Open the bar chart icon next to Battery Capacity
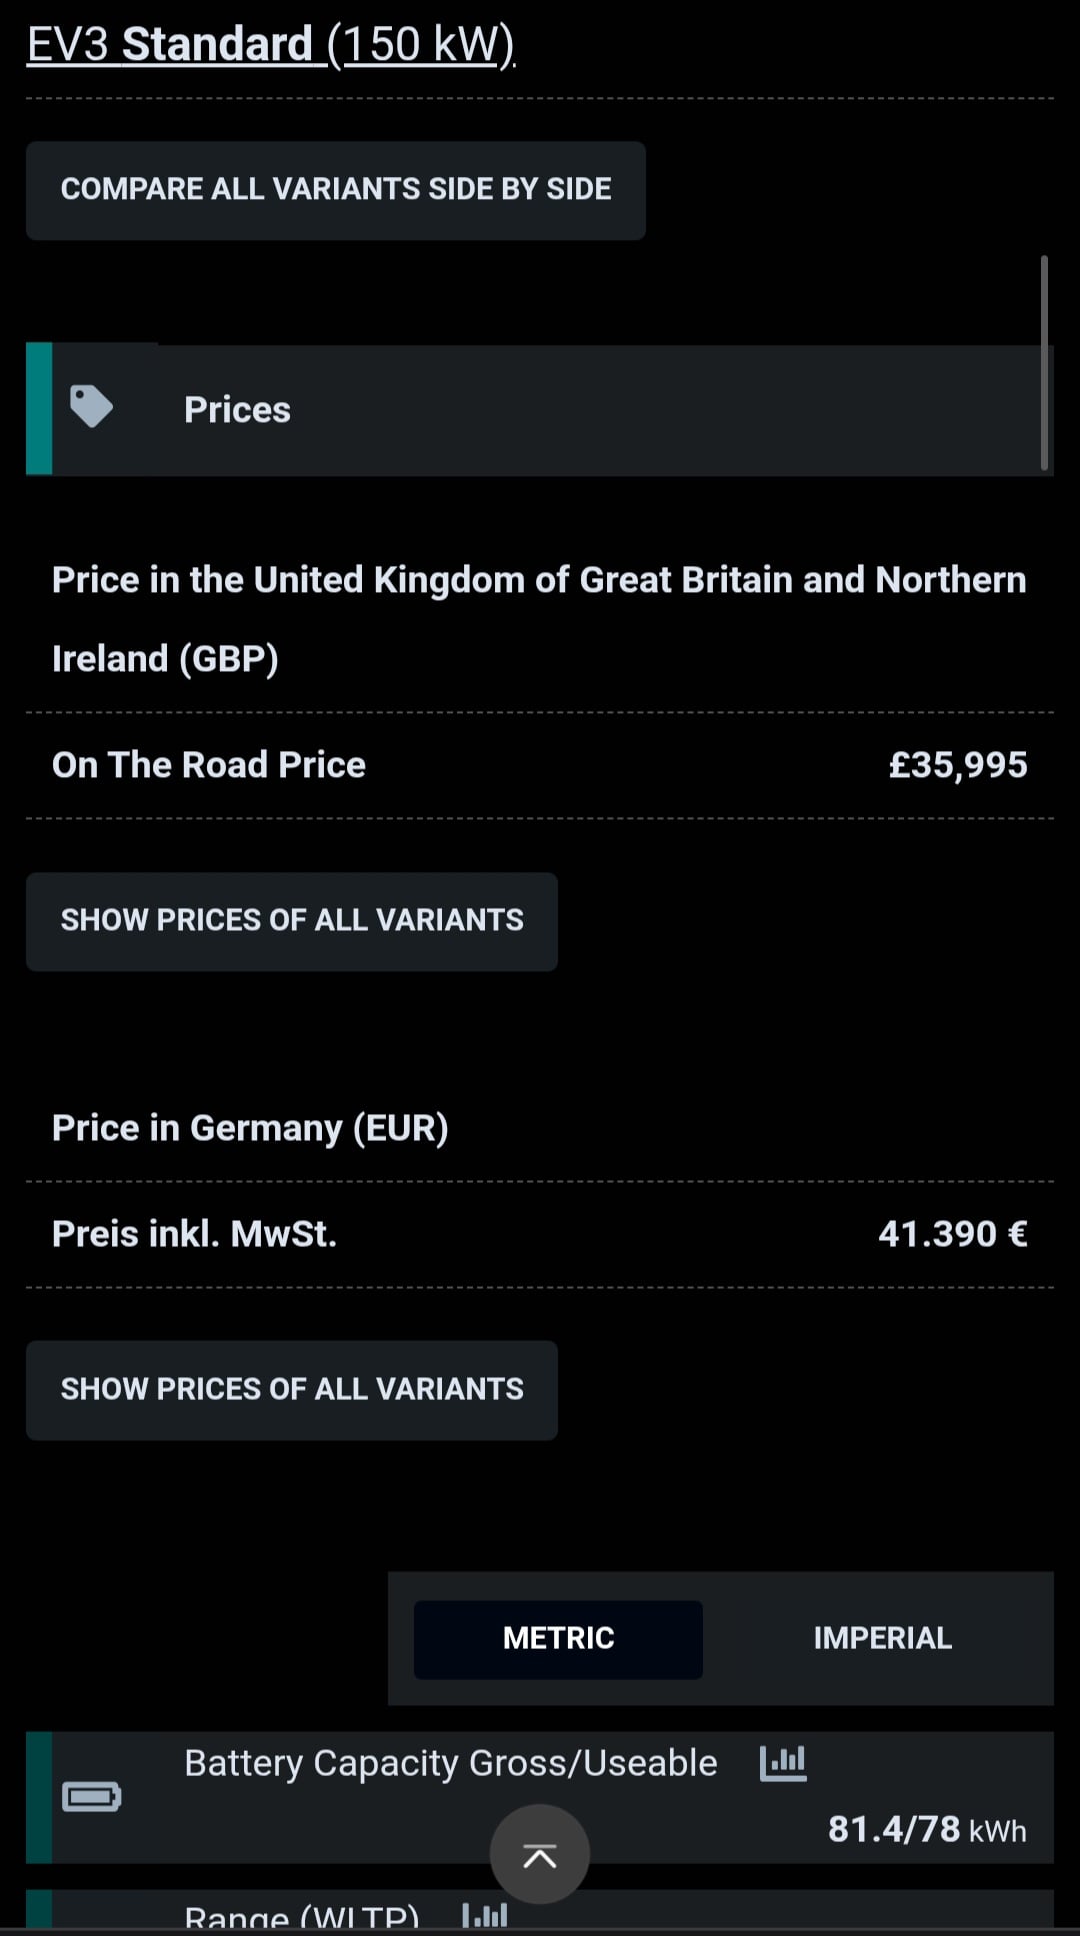The width and height of the screenshot is (1080, 1936). coord(783,1763)
